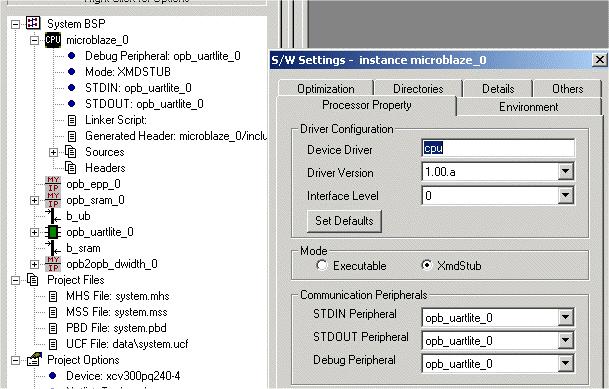Select the XmdStub mode radio button

[x=426, y=265]
